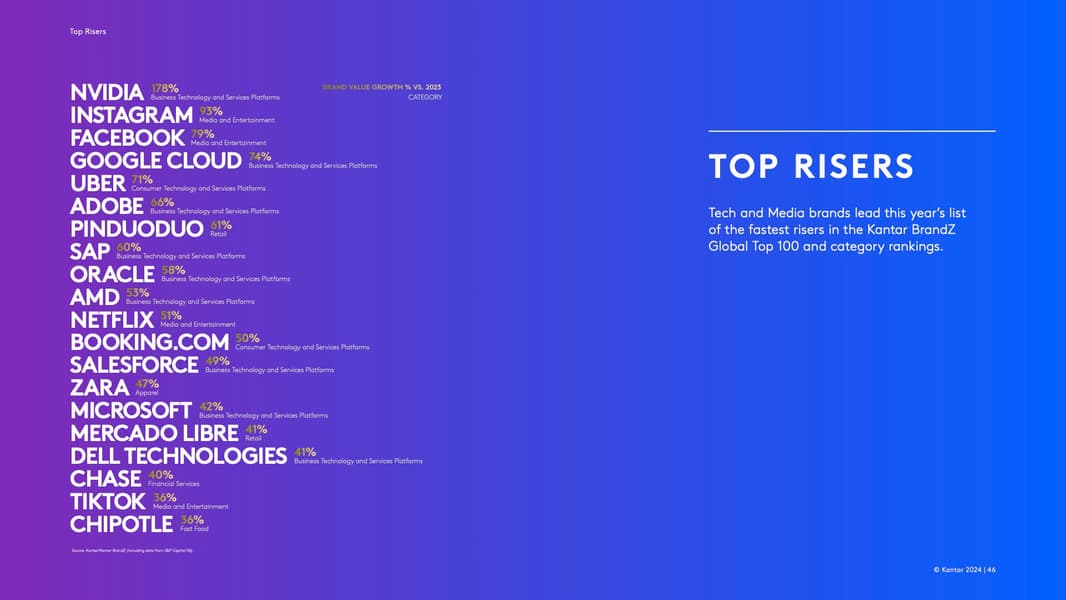Click the Fast Food category label
The image size is (1066, 600).
(194, 529)
